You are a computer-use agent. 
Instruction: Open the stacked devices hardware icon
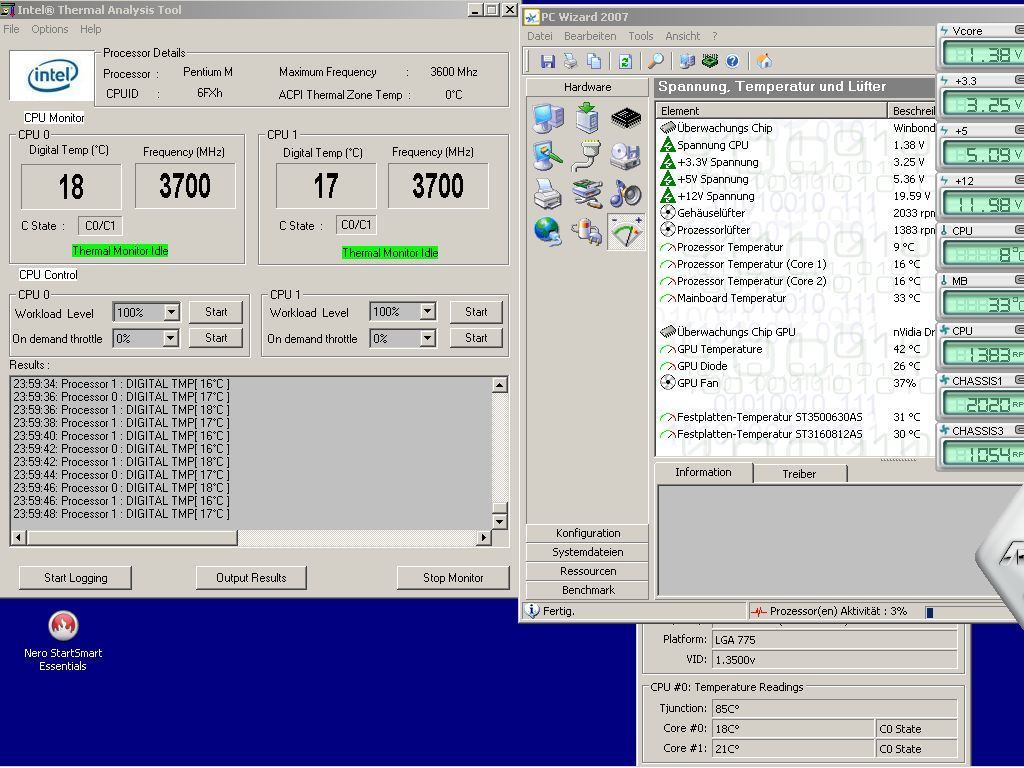coord(586,194)
